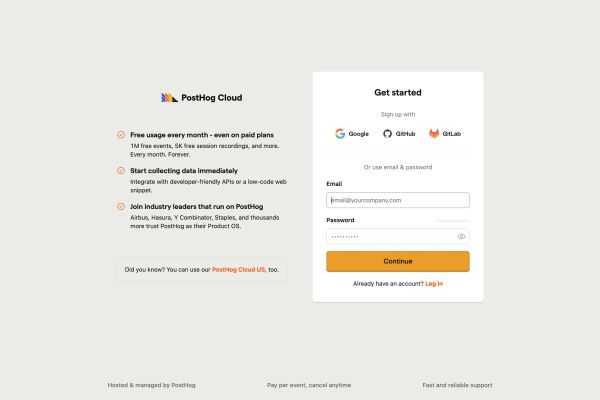Click the GitLab fox icon
This screenshot has width=600, height=400.
point(434,134)
